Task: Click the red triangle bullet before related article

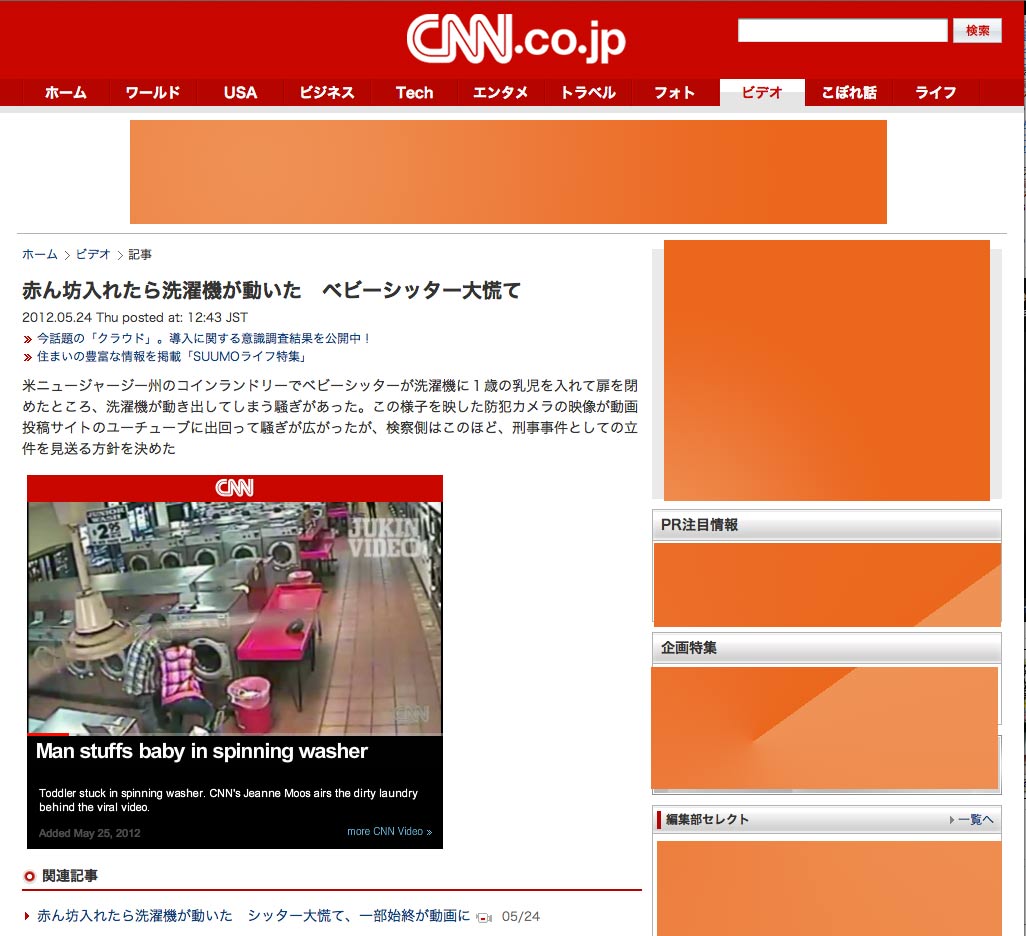Action: pyautogui.click(x=27, y=916)
